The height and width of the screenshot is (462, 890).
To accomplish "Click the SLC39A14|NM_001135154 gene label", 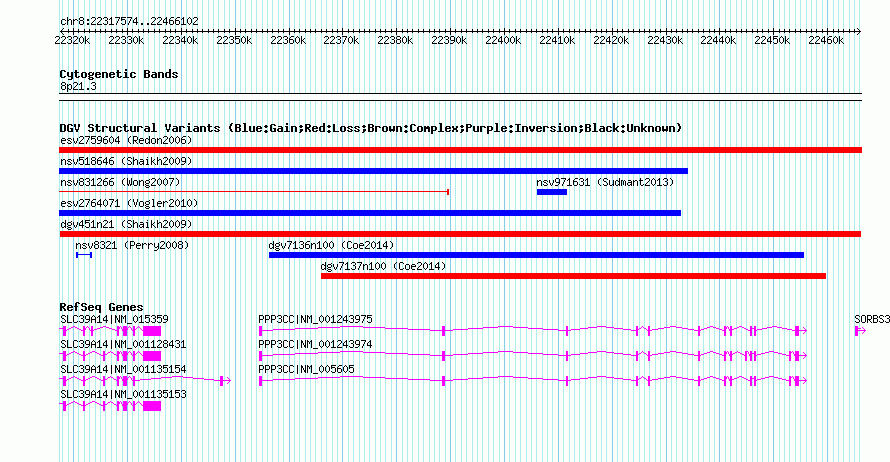I will pos(123,369).
